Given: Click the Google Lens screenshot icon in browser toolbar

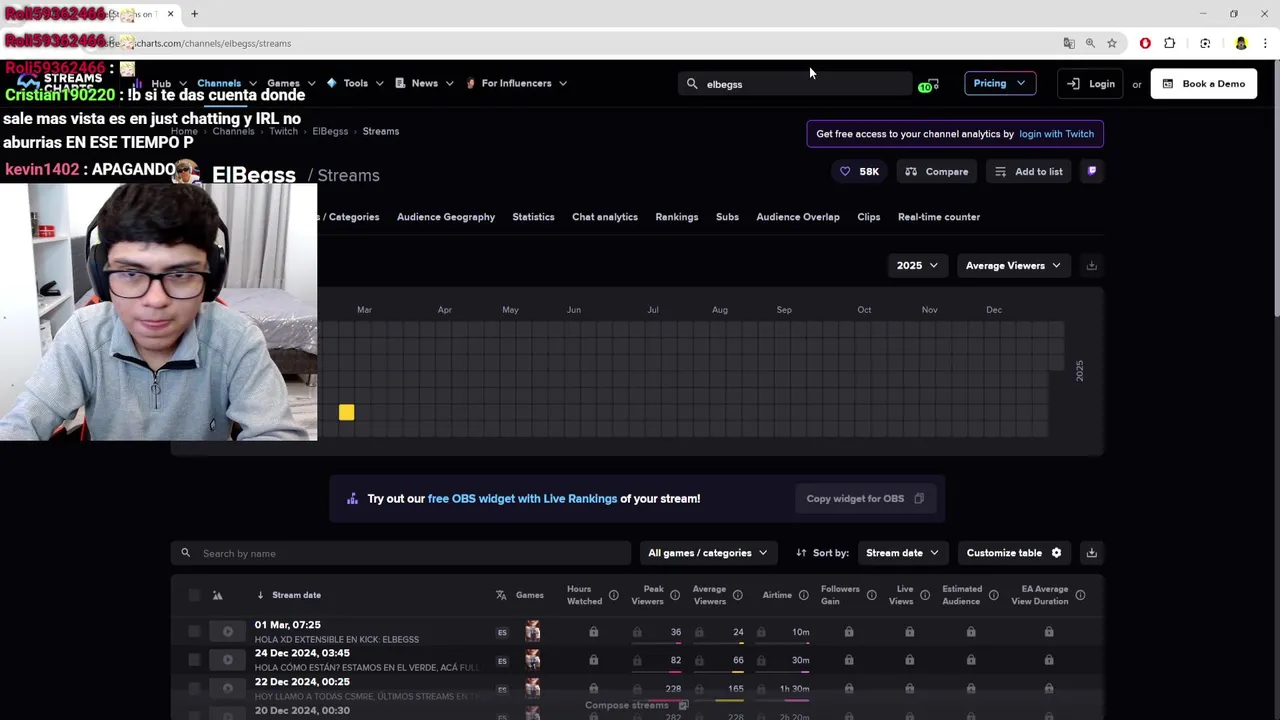Looking at the screenshot, I should click(1205, 43).
